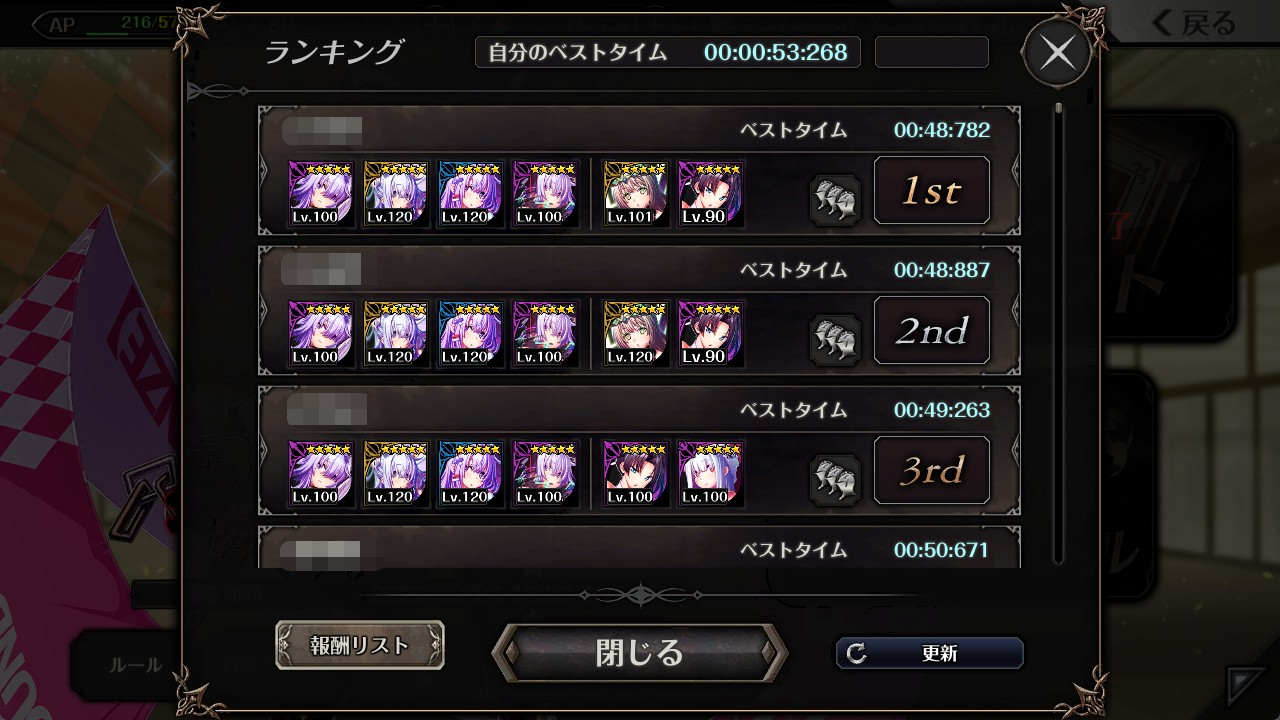The image size is (1280, 720).
Task: Click the 閉じる close button
Action: coord(640,653)
